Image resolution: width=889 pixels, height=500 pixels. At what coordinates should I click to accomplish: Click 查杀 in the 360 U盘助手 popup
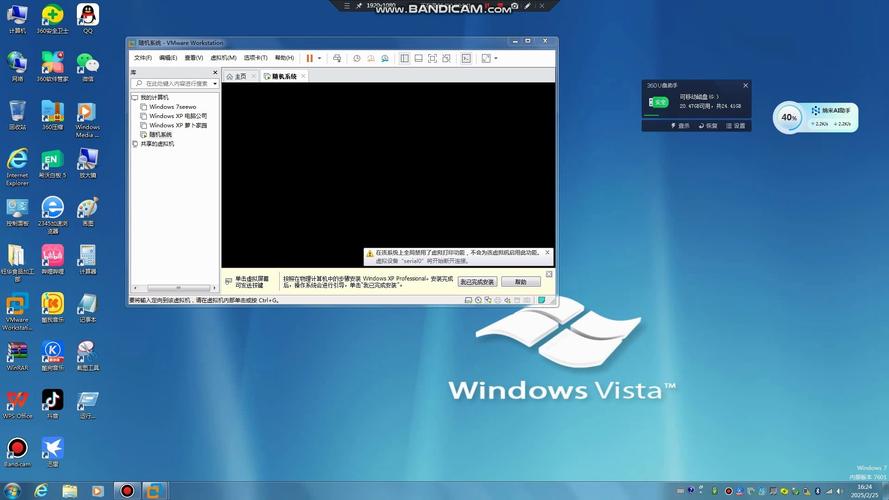pyautogui.click(x=680, y=126)
